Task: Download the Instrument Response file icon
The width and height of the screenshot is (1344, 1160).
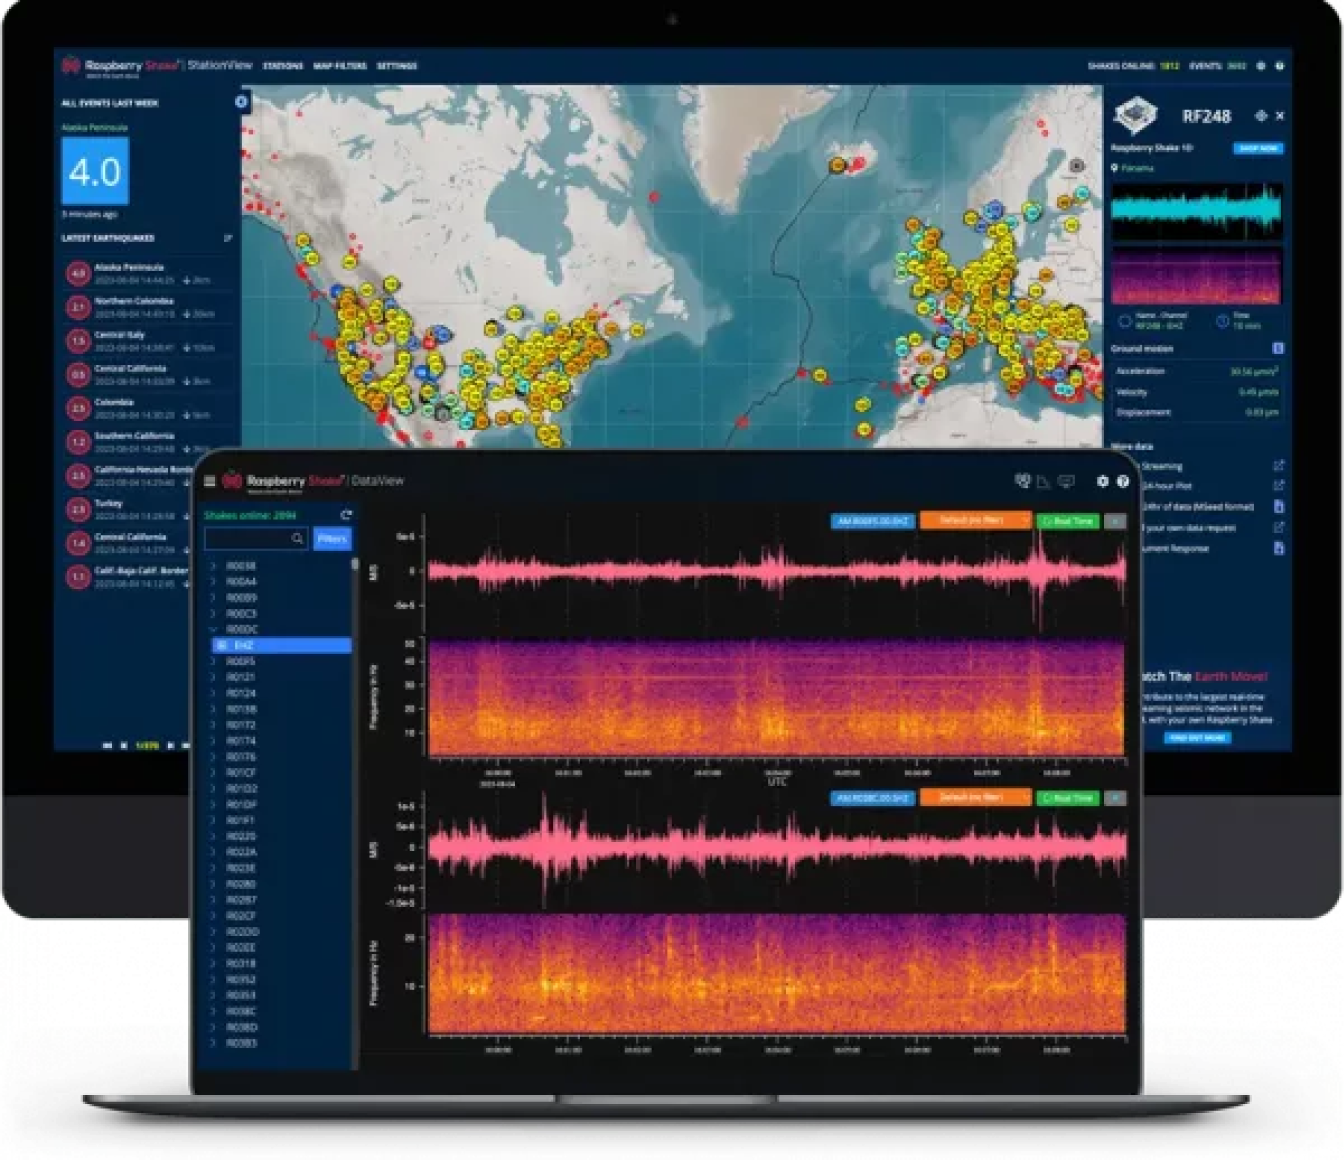Action: (1278, 548)
